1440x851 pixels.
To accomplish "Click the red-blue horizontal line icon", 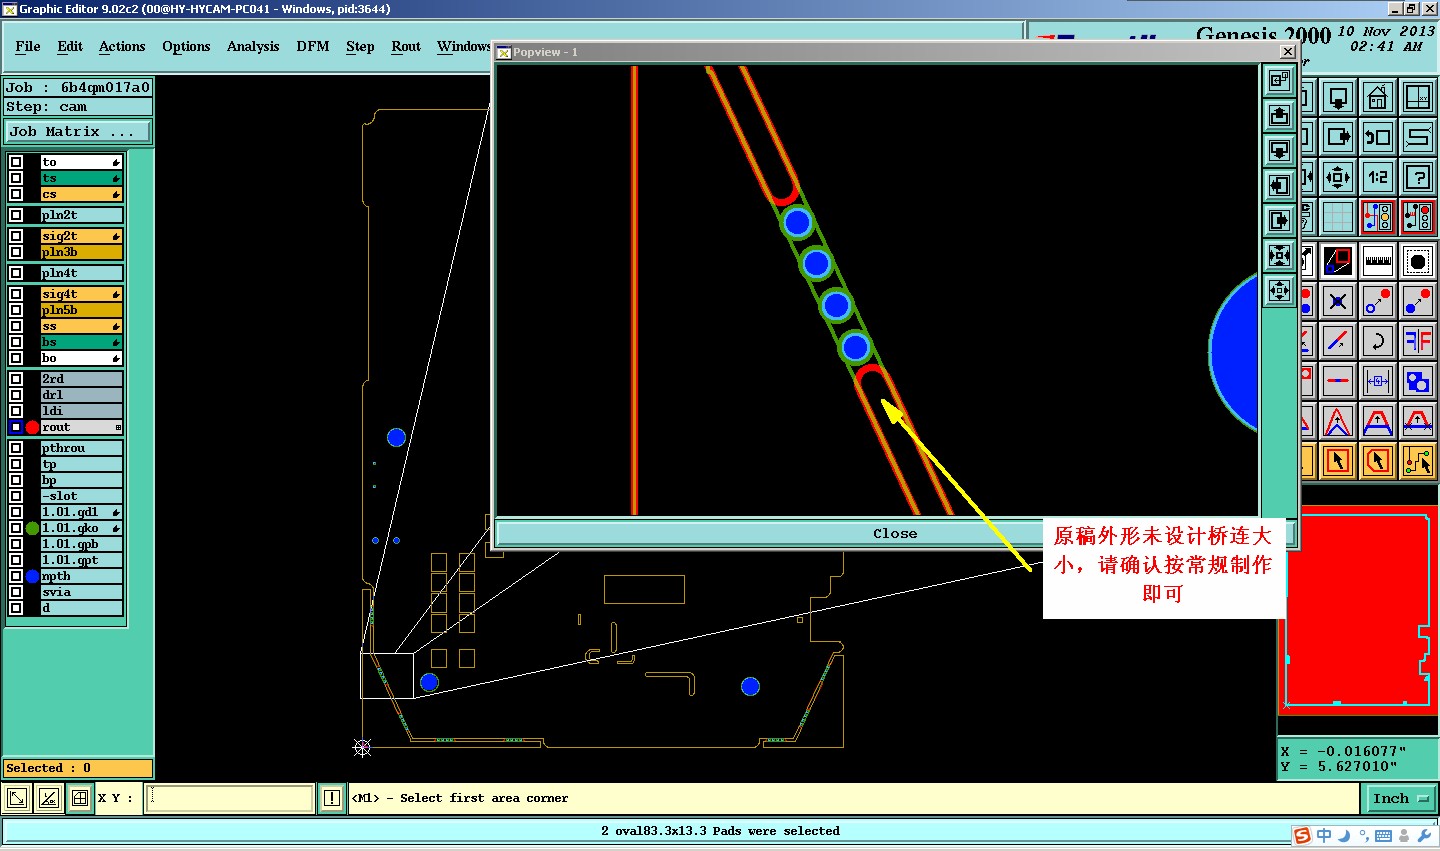I will click(1338, 380).
